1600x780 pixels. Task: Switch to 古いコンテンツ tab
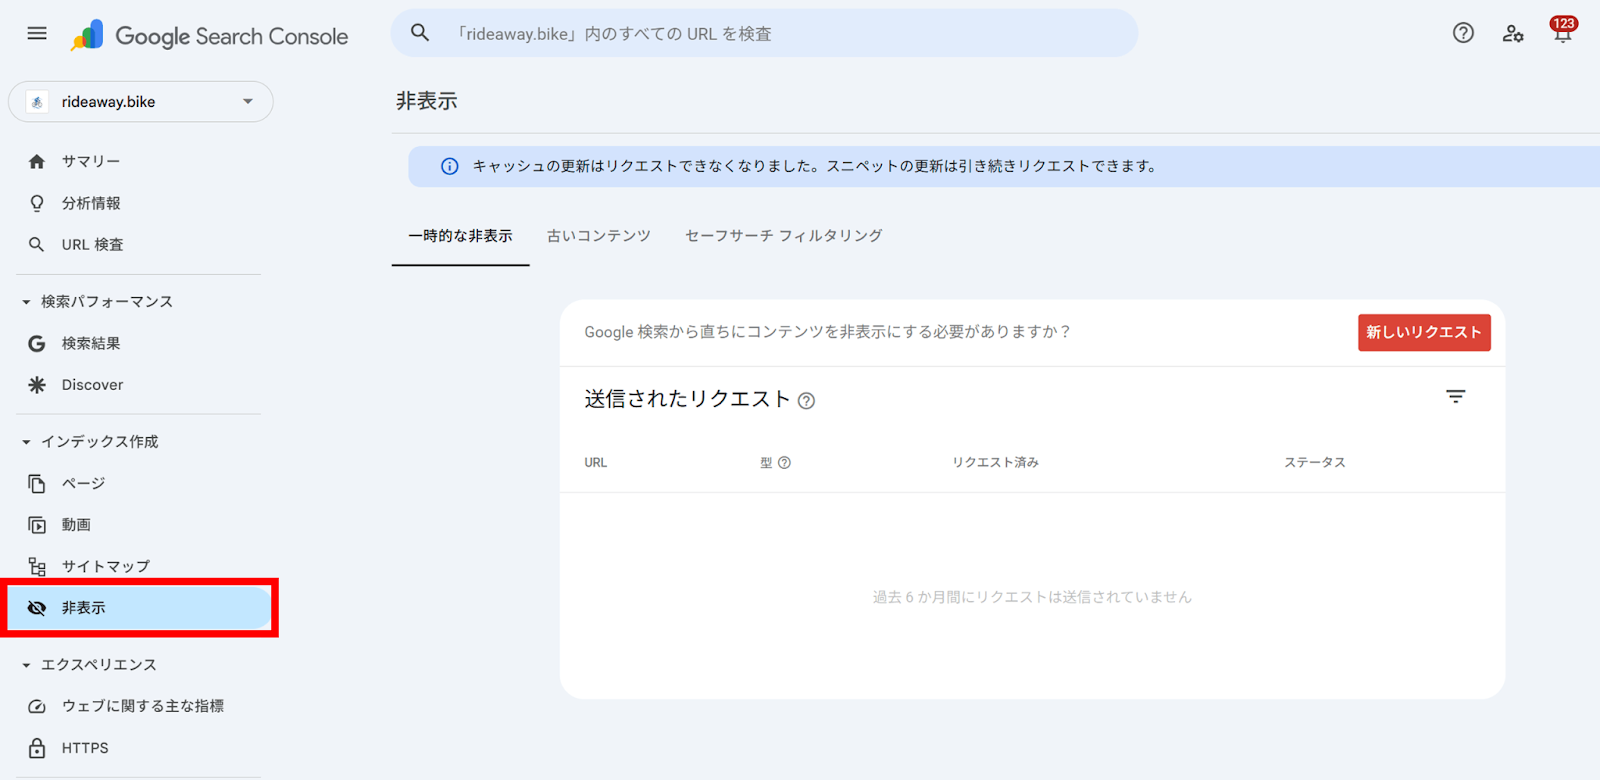[599, 236]
